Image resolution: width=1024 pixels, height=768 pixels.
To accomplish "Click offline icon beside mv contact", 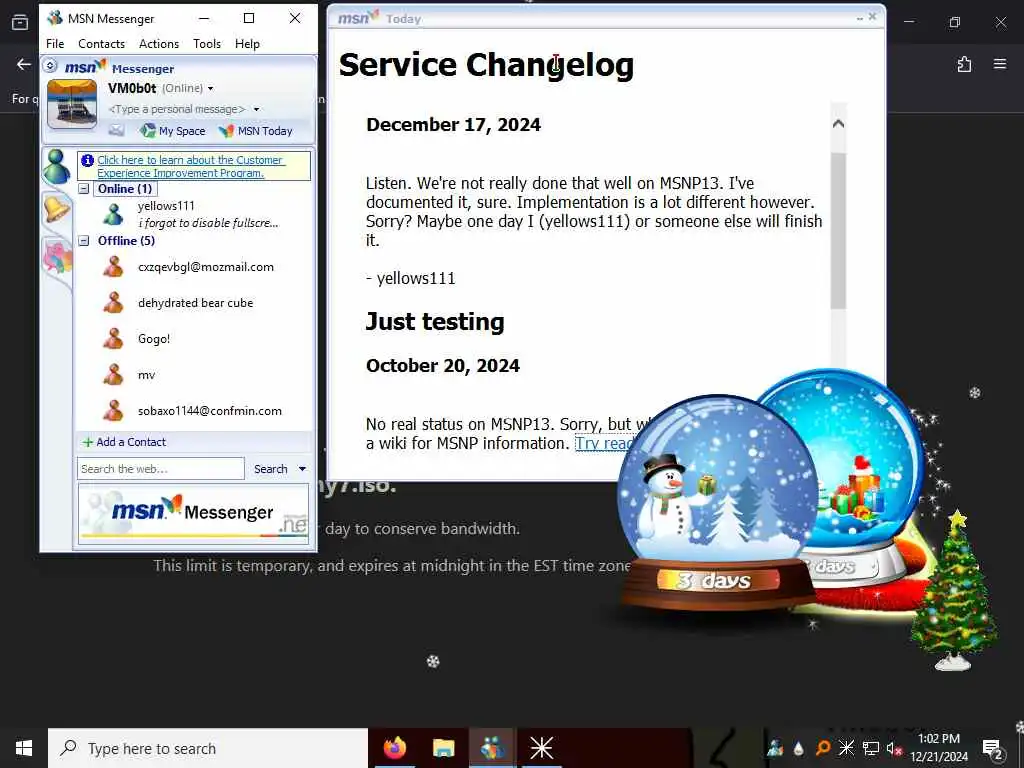I will tap(113, 374).
